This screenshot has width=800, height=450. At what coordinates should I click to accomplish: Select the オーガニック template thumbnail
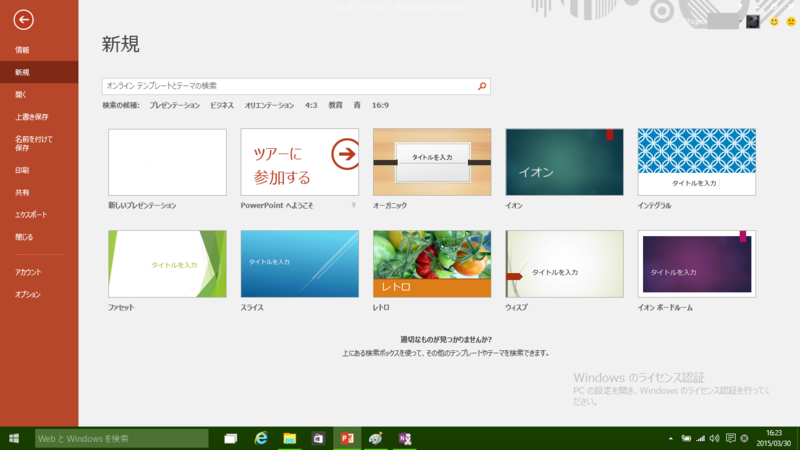432,162
